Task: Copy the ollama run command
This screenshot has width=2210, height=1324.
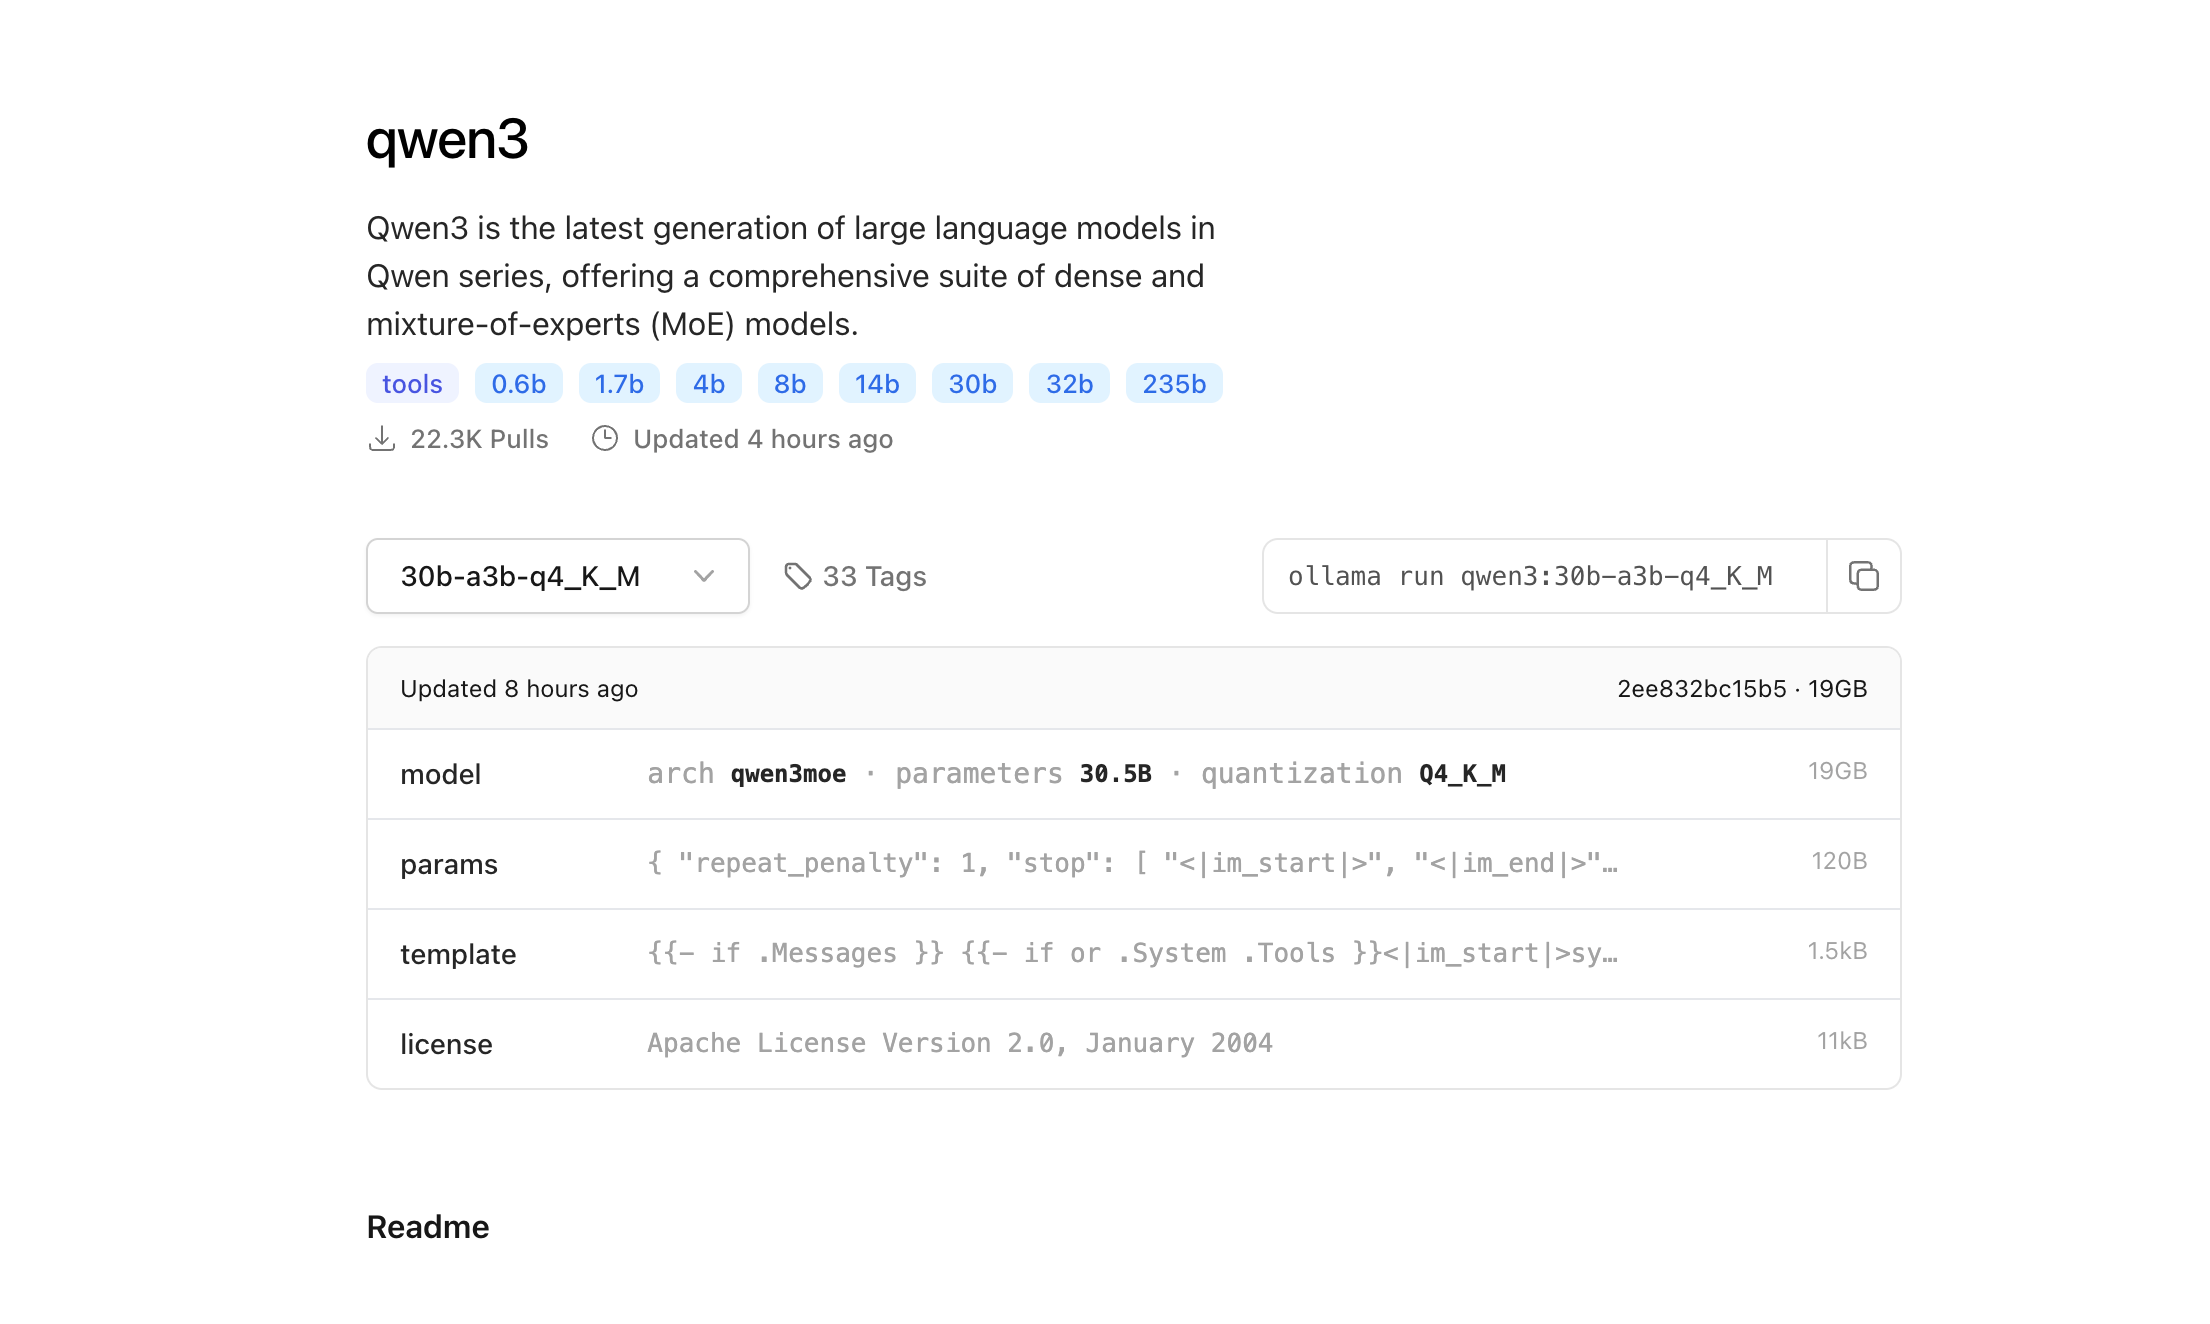Action: point(1863,576)
